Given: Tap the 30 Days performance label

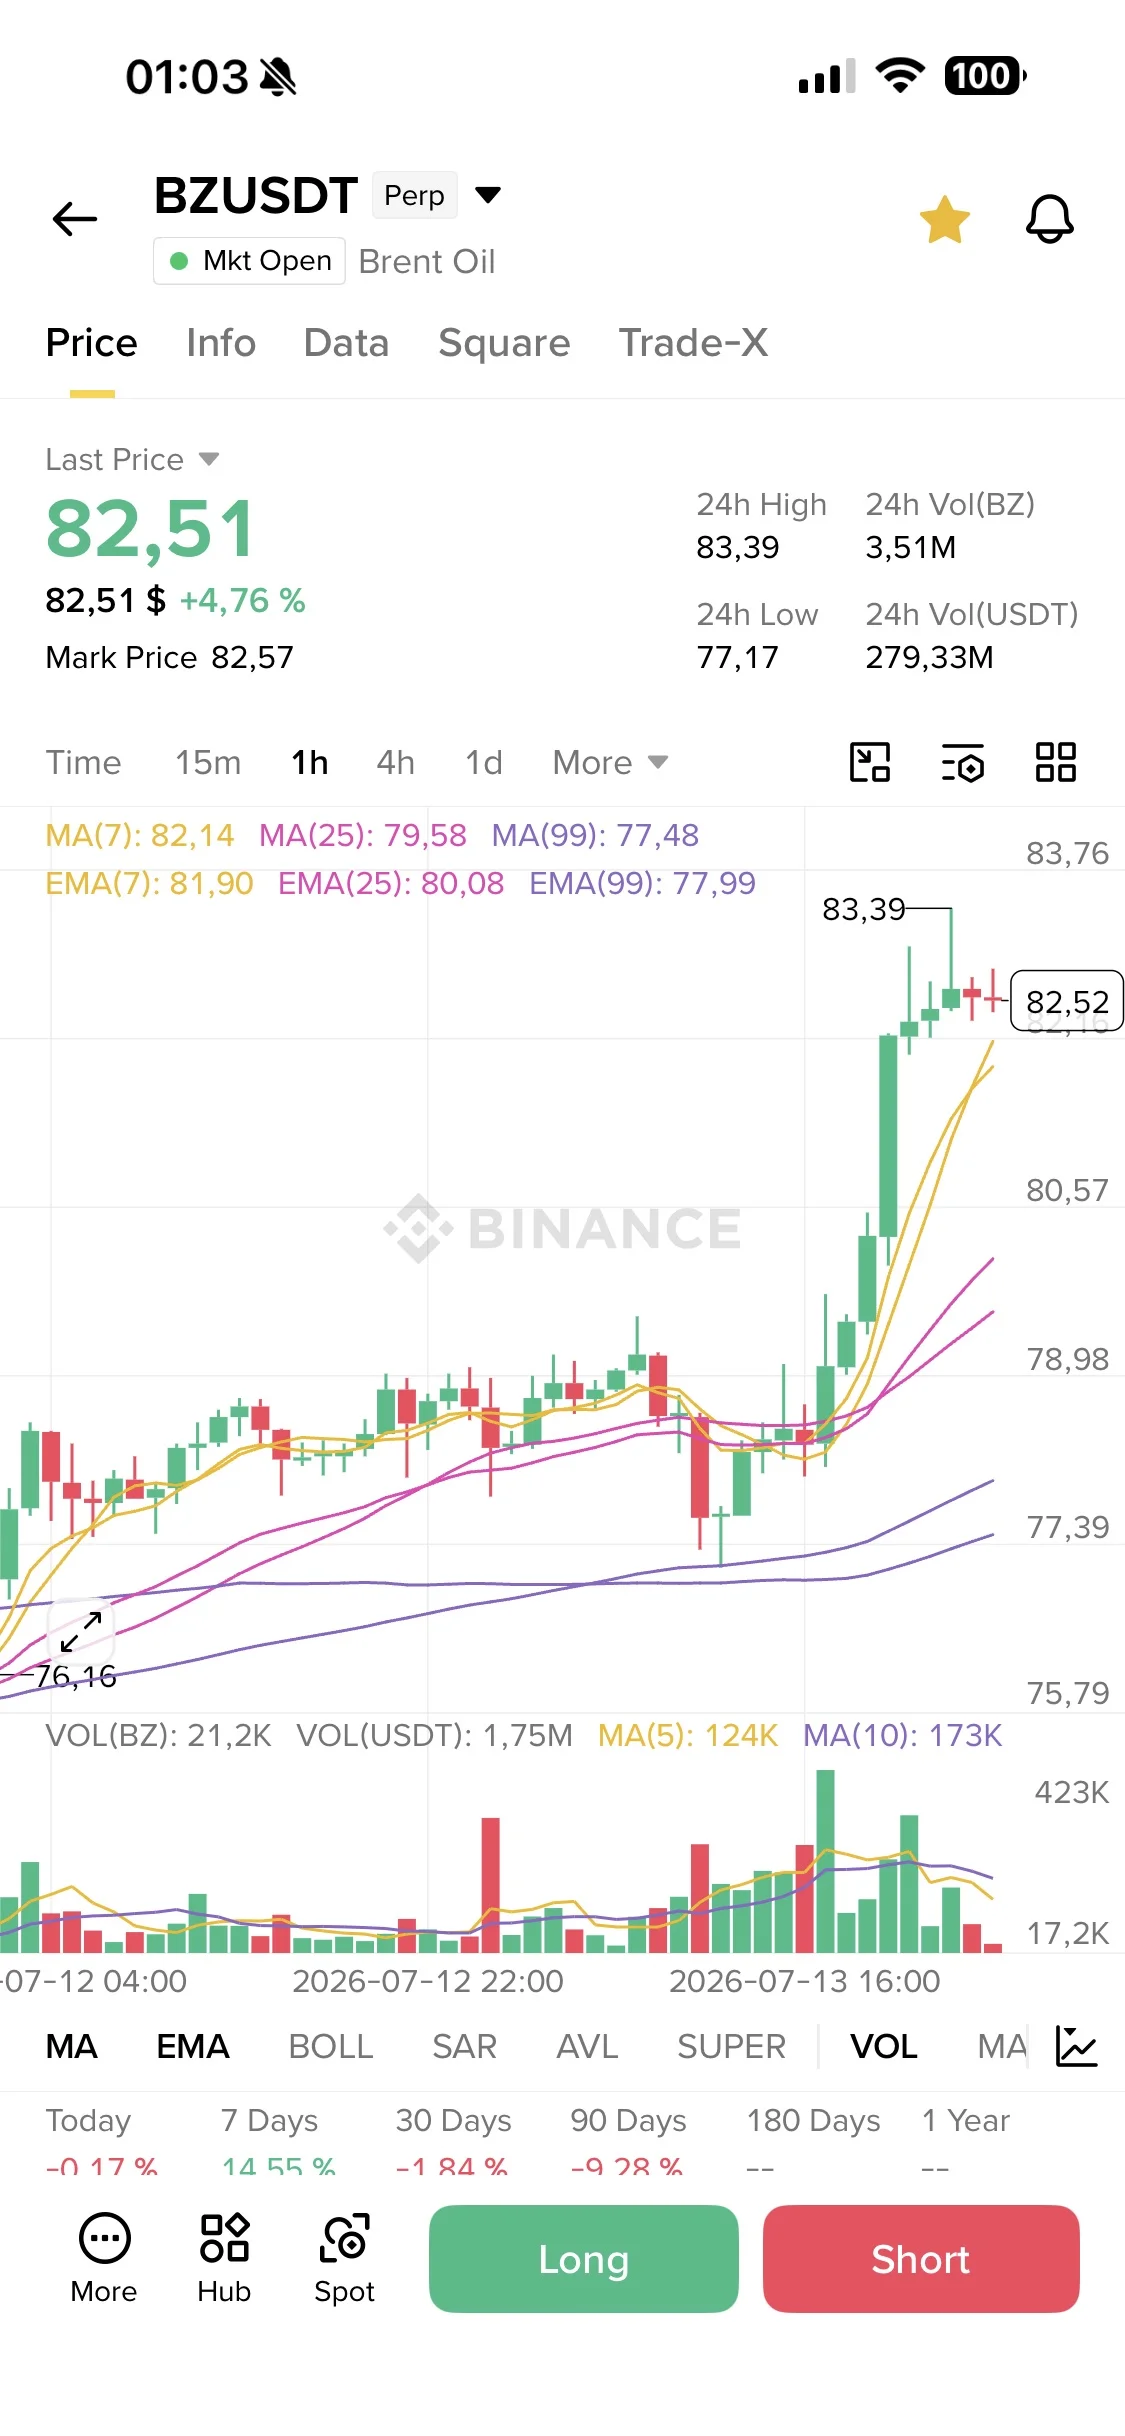Looking at the screenshot, I should (x=454, y=2120).
